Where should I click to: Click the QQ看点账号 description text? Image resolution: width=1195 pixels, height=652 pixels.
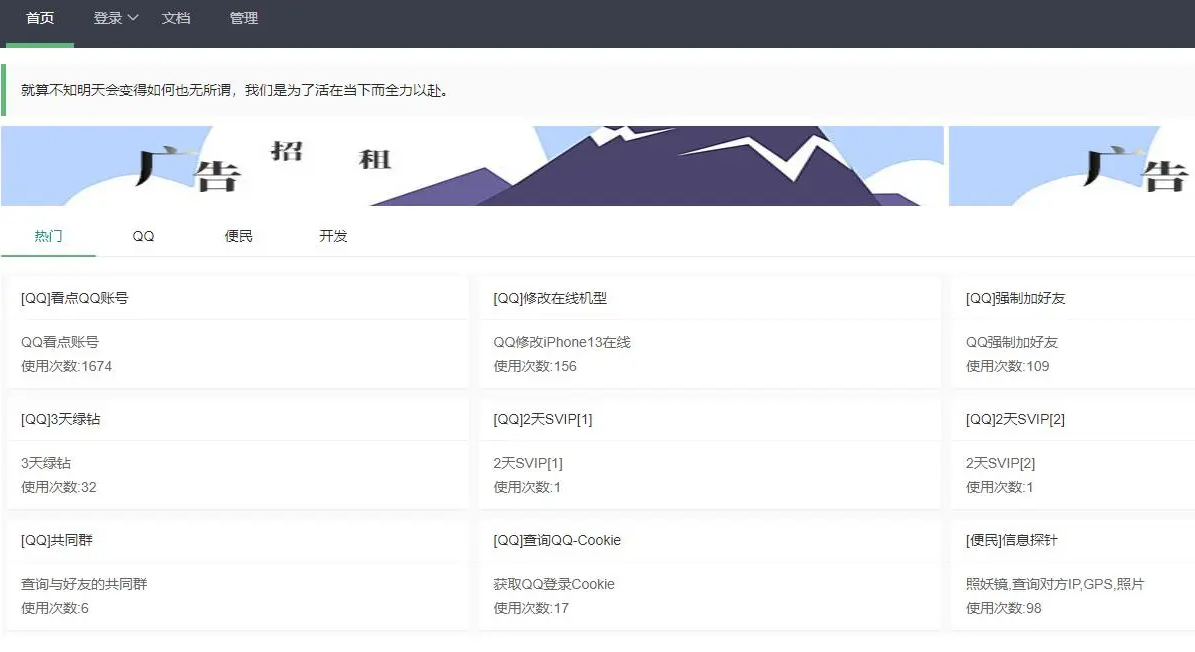coord(59,343)
